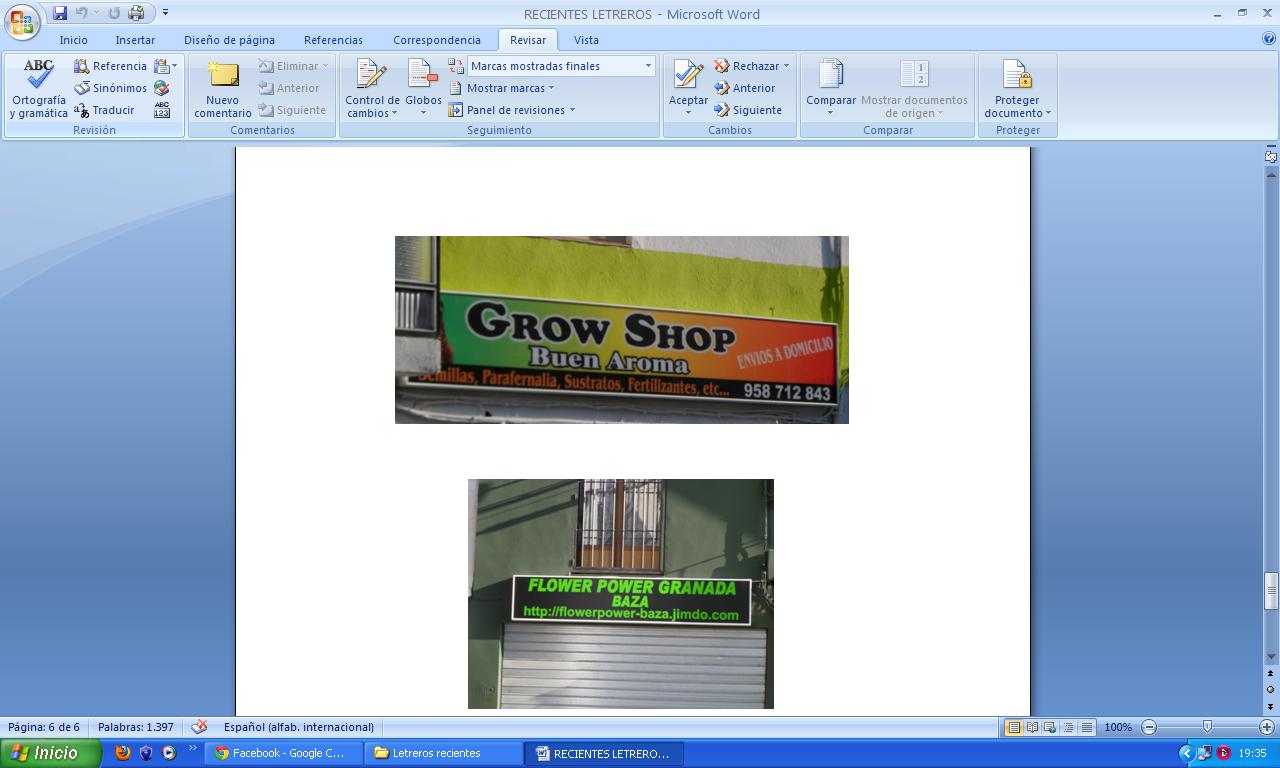Viewport: 1280px width, 768px height.
Task: Open the Office button menu
Action: (22, 22)
